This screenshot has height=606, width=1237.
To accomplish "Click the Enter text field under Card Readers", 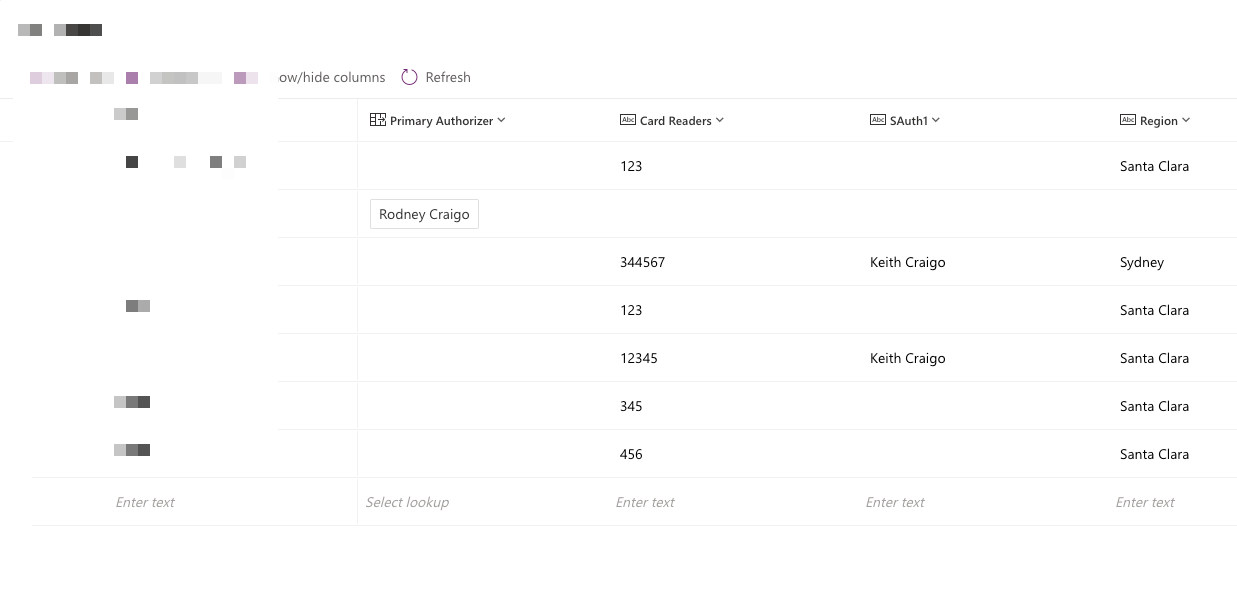I will (x=645, y=502).
